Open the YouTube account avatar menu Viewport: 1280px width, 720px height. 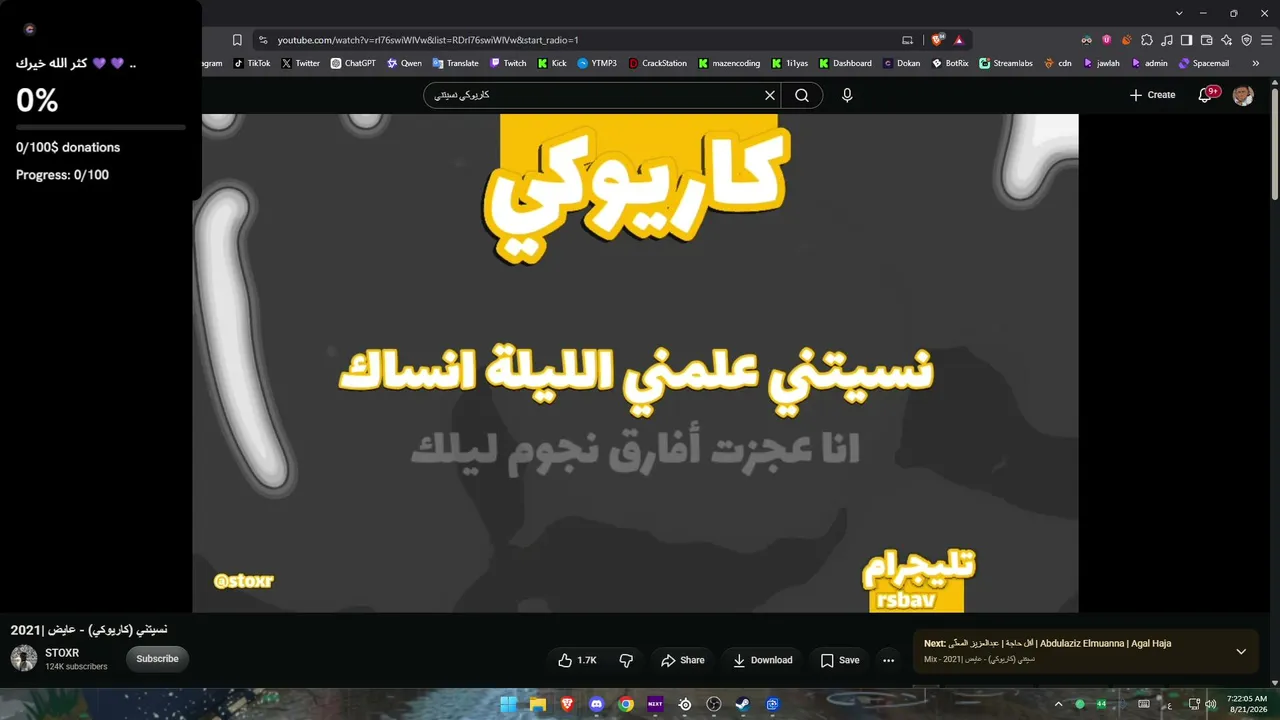(x=1243, y=95)
